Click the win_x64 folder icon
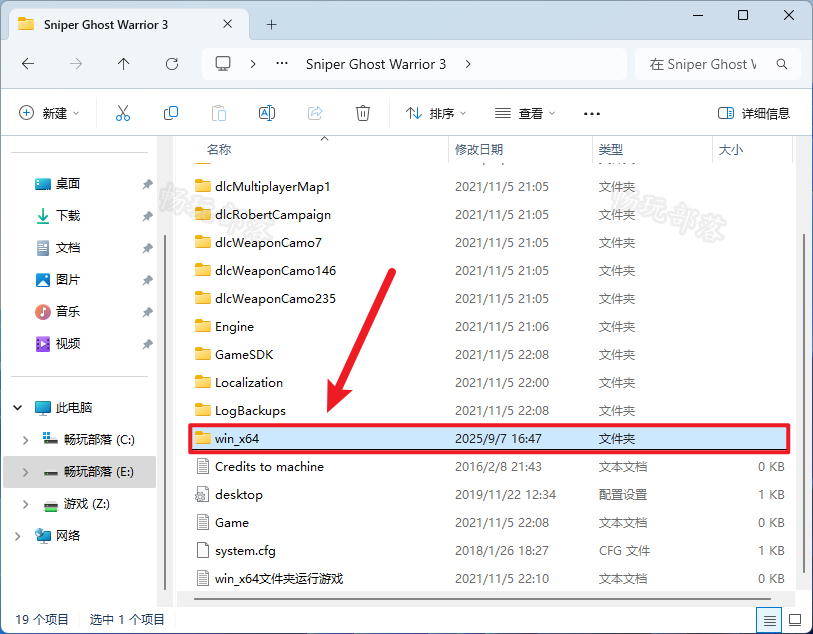The image size is (813, 634). (203, 438)
